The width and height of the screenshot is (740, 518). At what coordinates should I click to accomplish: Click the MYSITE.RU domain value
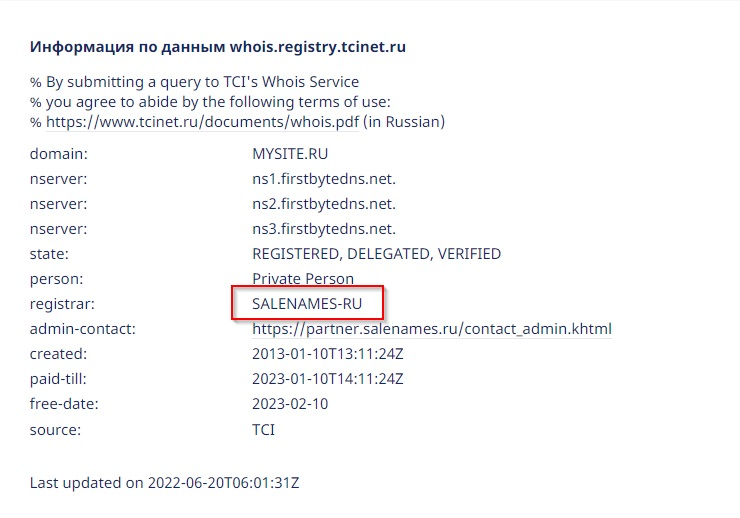(x=290, y=154)
